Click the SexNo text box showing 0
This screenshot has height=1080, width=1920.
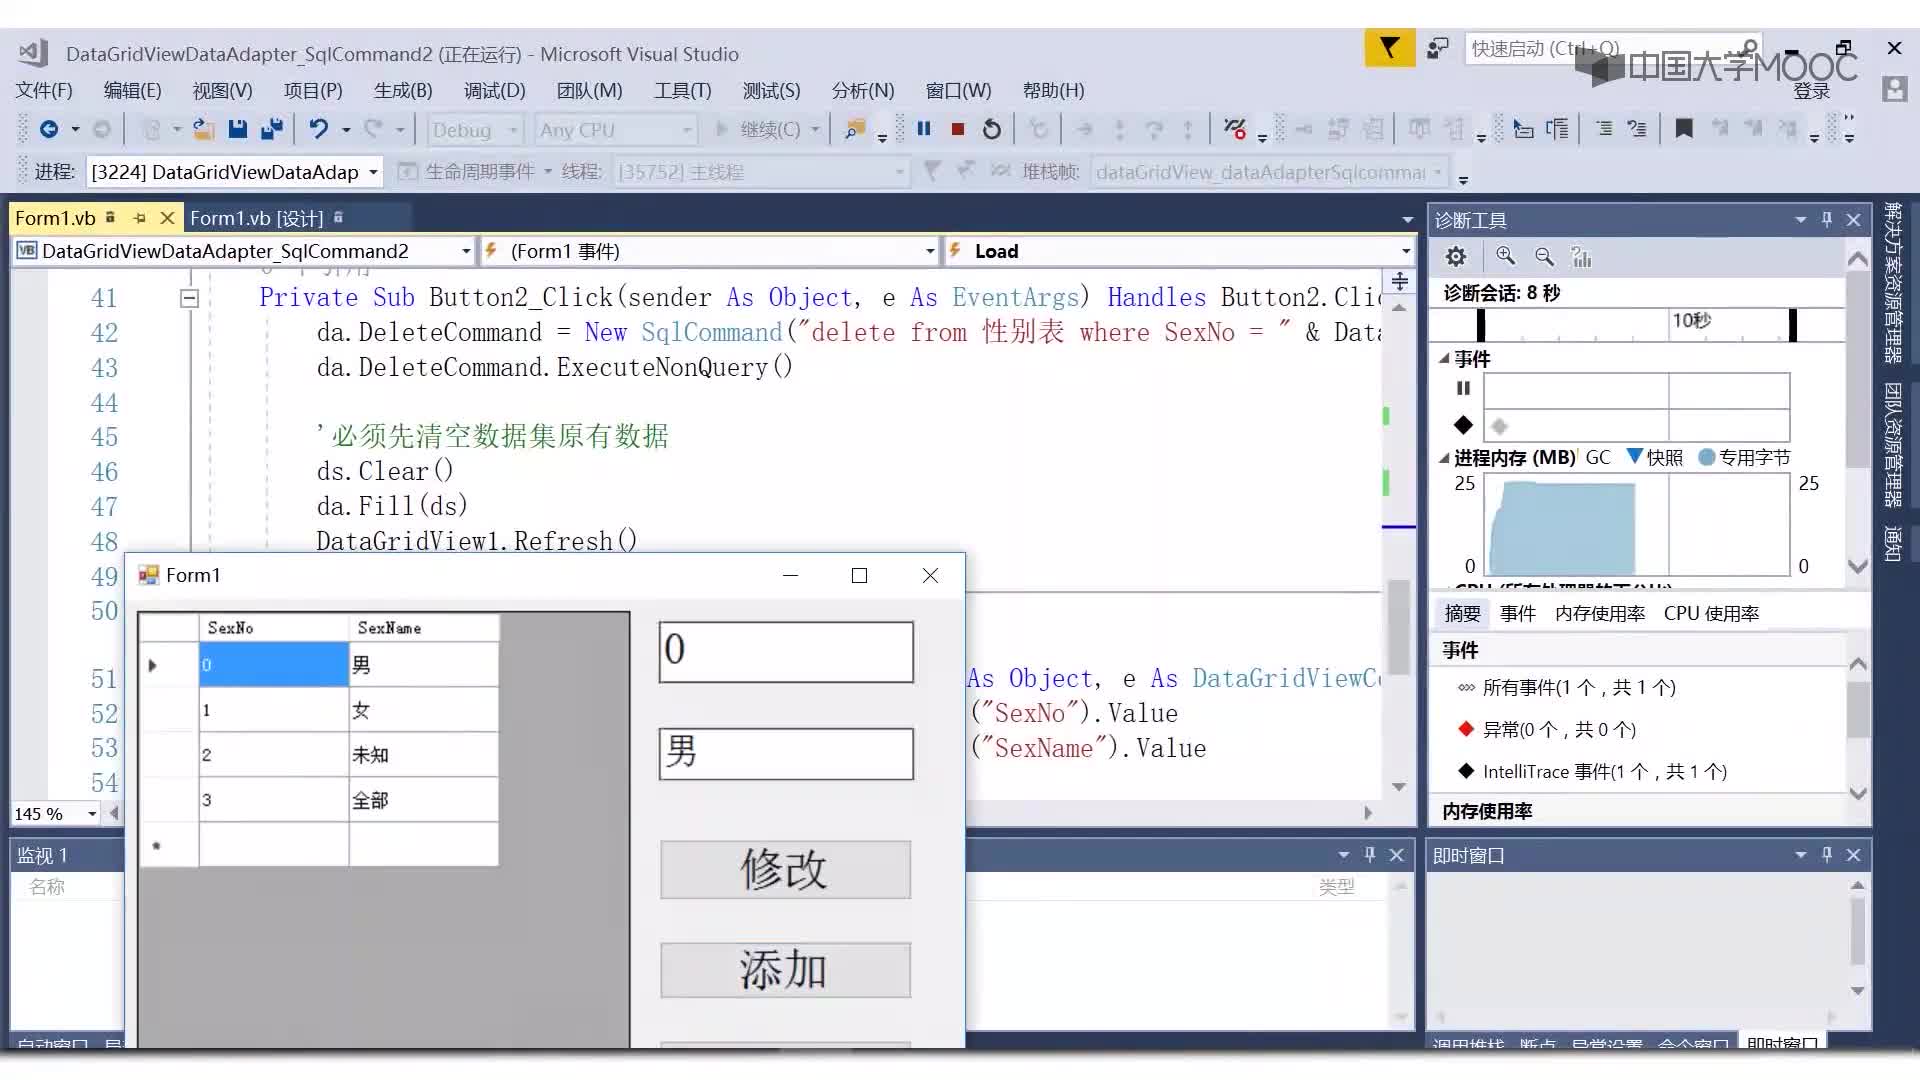[786, 651]
